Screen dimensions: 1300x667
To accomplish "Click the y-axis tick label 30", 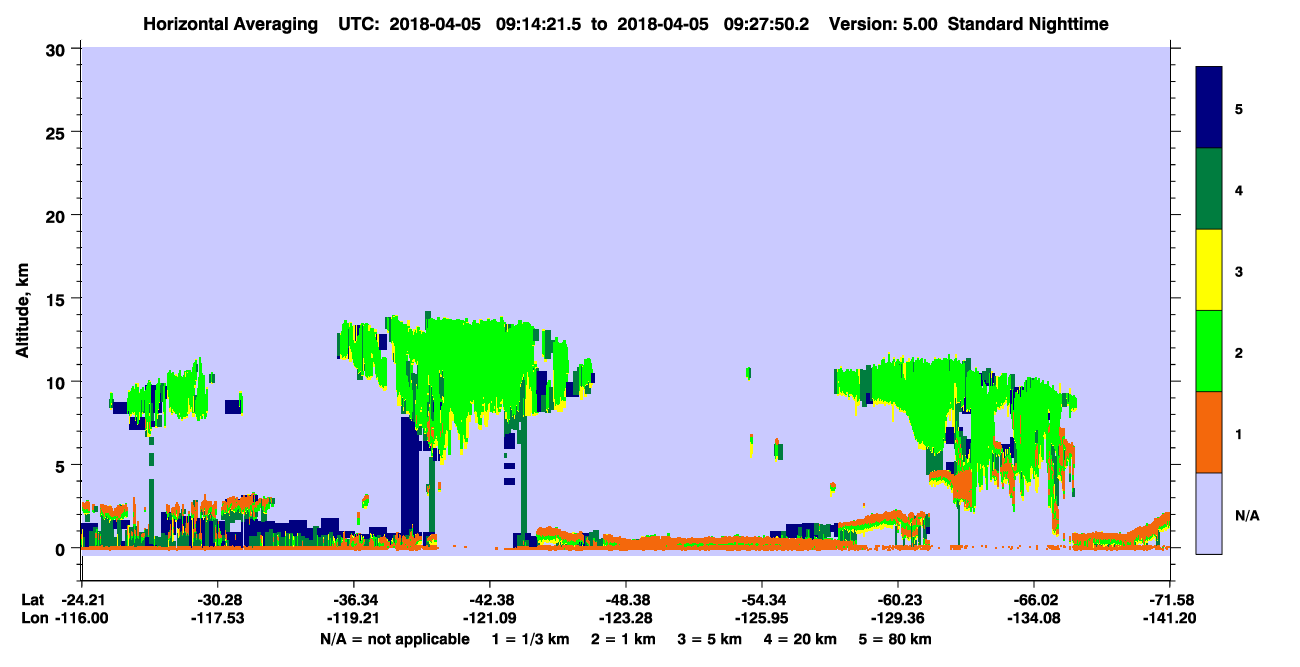I will pos(58,48).
